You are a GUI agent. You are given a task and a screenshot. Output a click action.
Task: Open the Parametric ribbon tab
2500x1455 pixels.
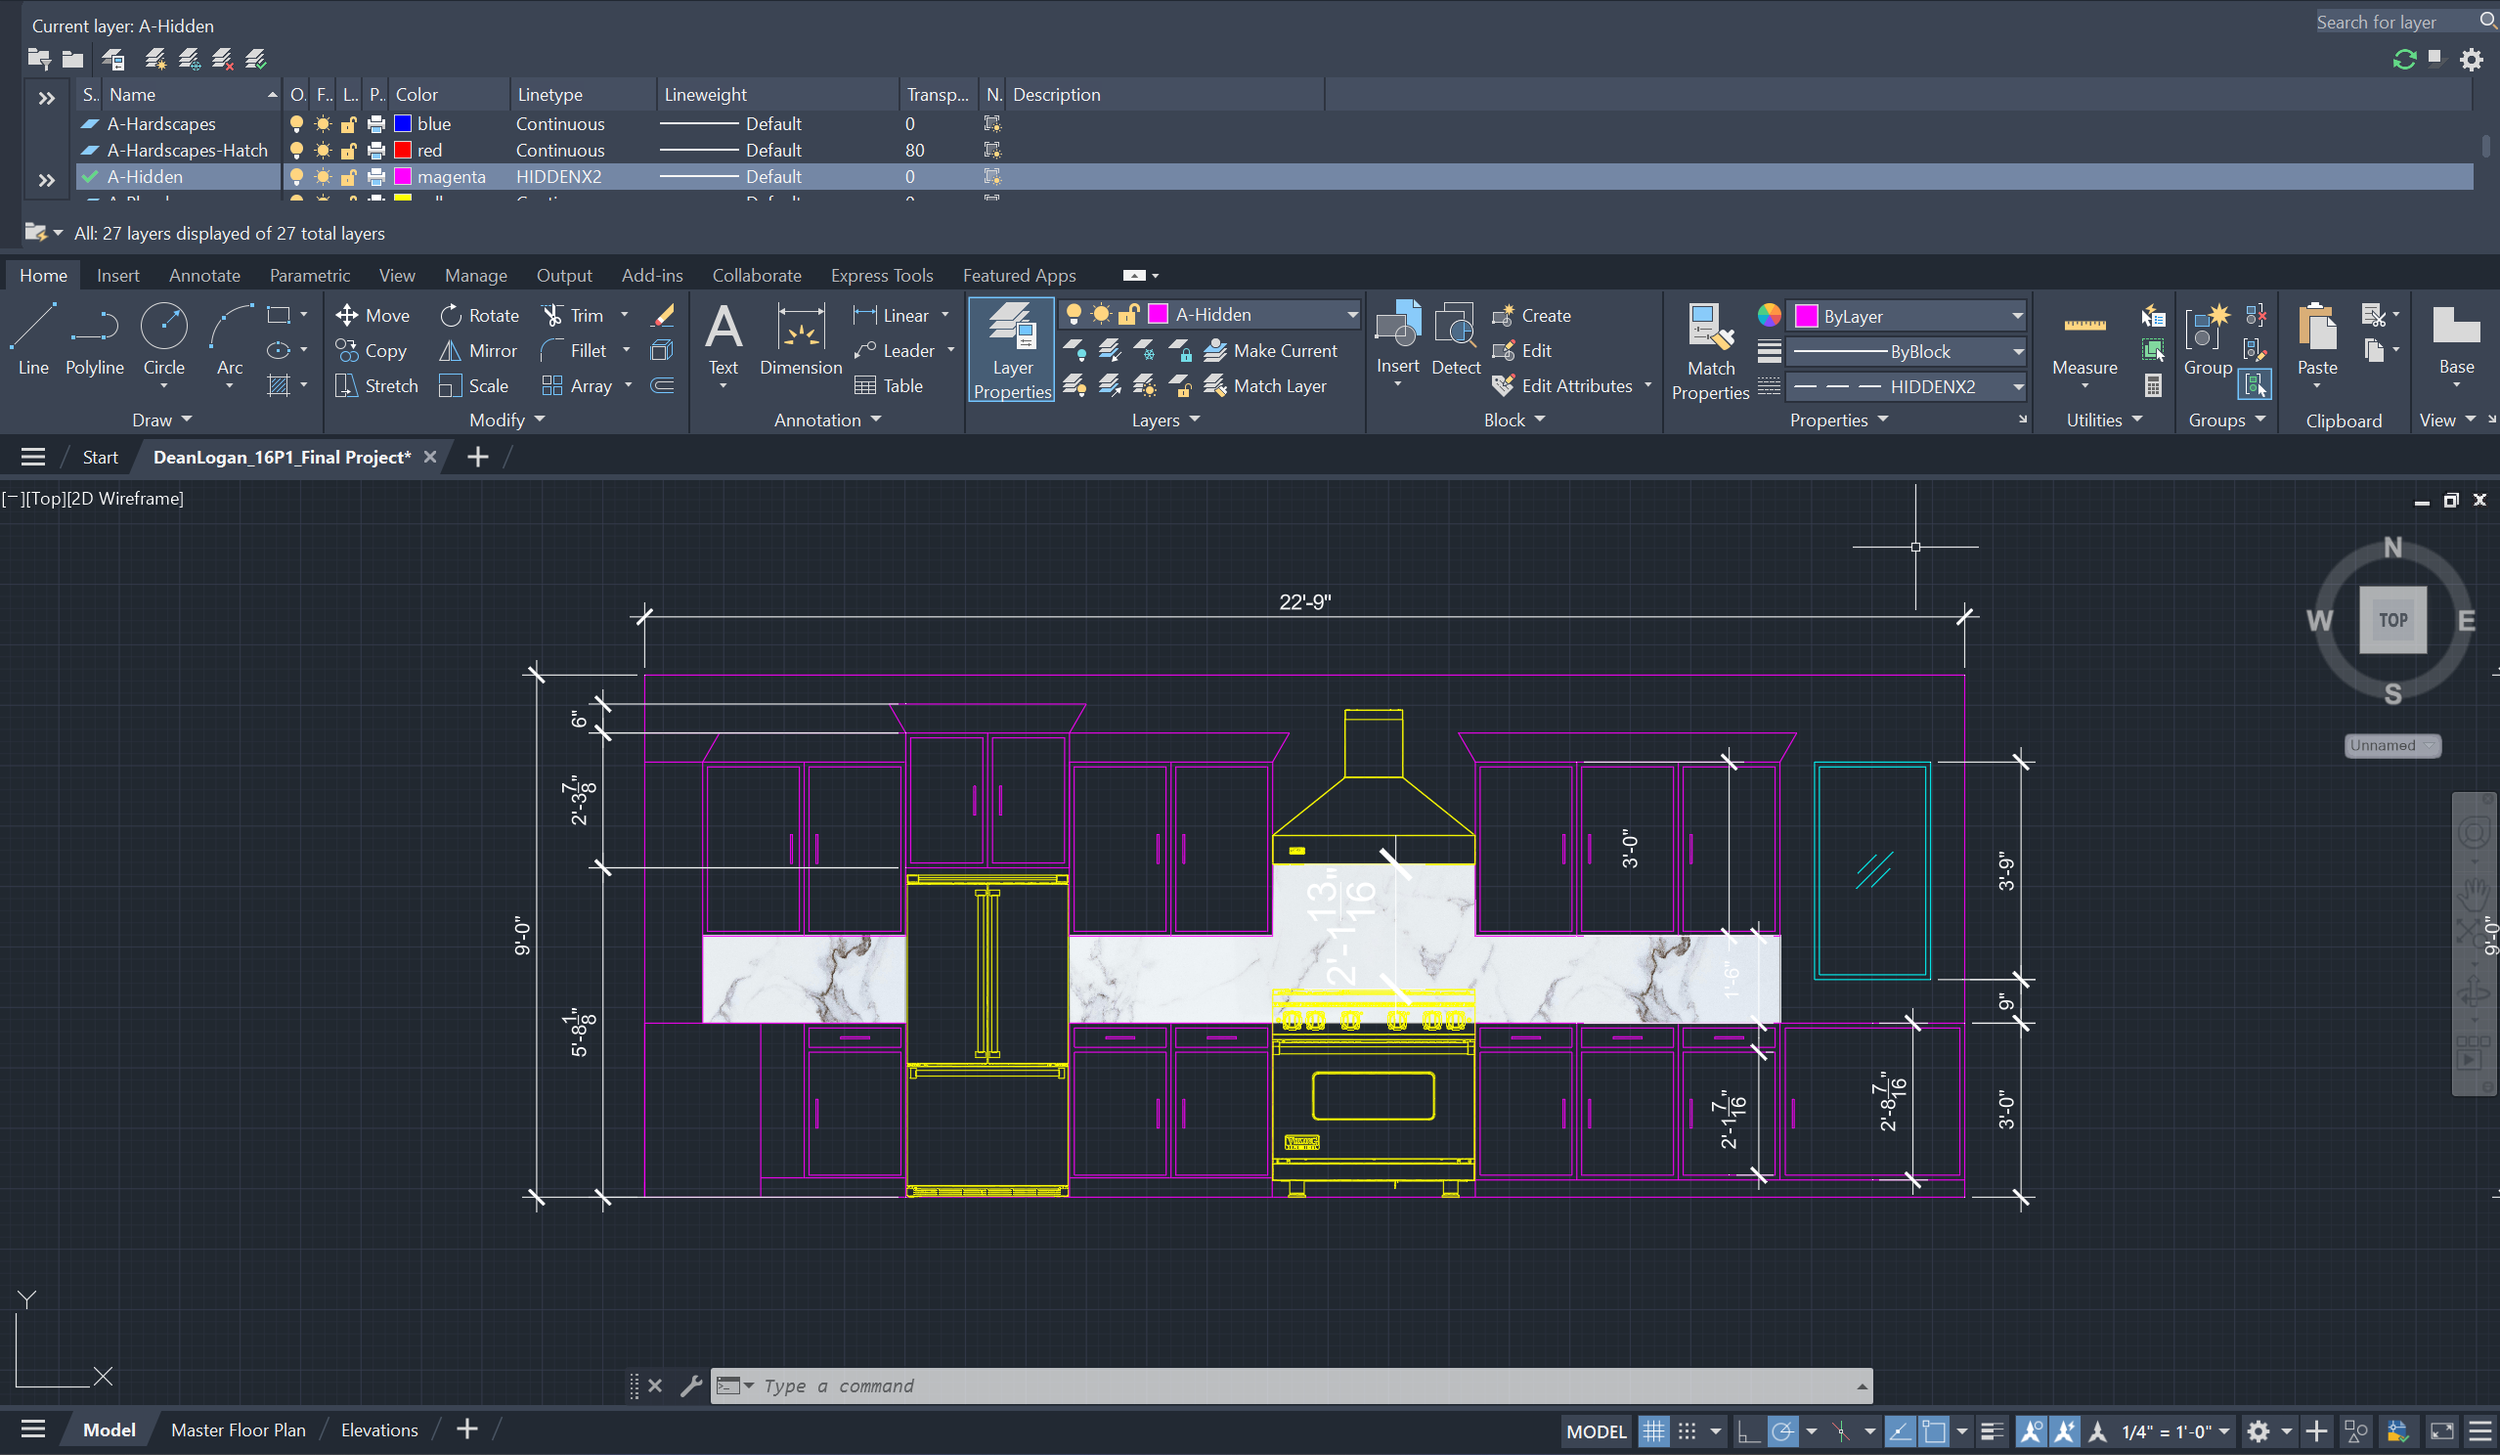(310, 275)
